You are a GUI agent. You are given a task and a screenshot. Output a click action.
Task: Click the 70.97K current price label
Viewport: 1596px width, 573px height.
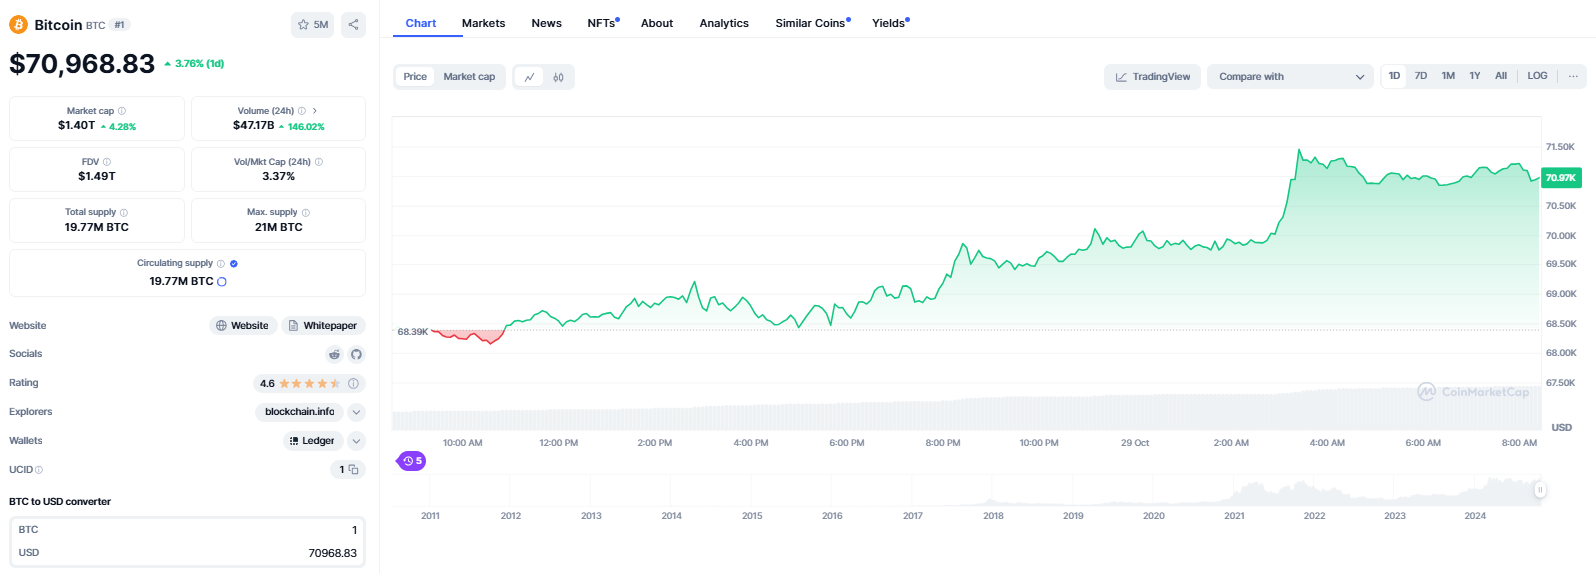pos(1561,178)
